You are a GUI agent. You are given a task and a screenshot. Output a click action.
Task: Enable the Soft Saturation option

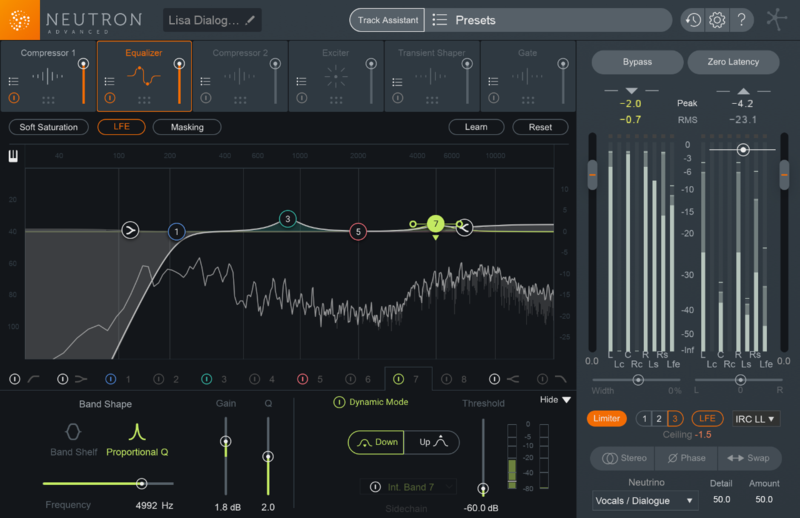click(49, 127)
